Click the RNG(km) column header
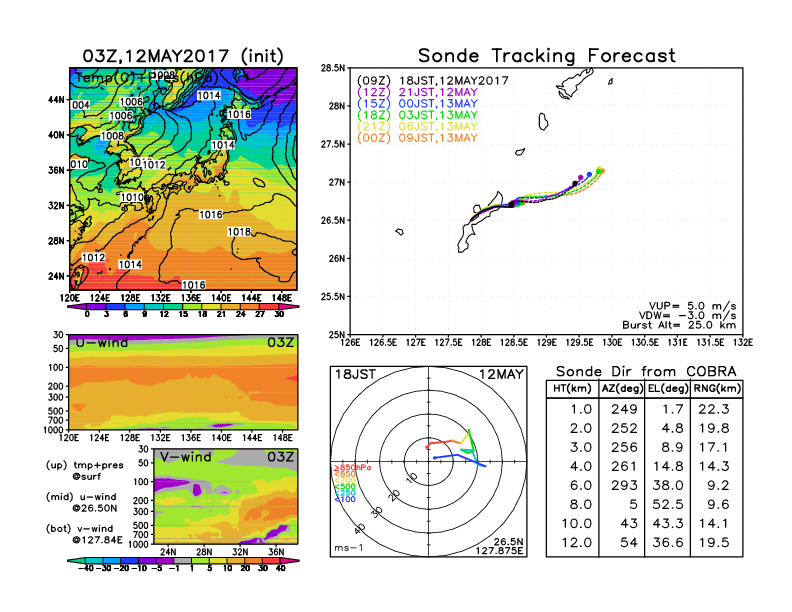Image resolution: width=792 pixels, height=612 pixels. [717, 389]
